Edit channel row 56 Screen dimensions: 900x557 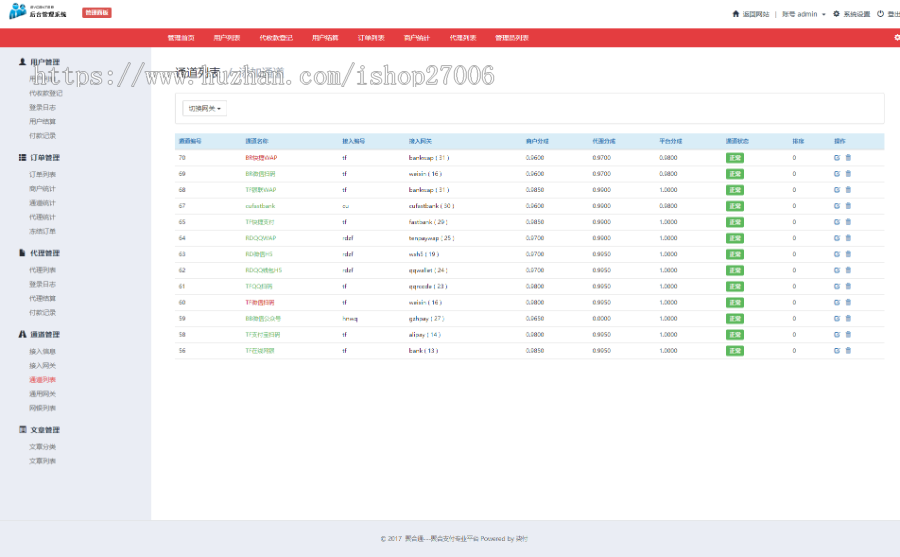tap(837, 350)
